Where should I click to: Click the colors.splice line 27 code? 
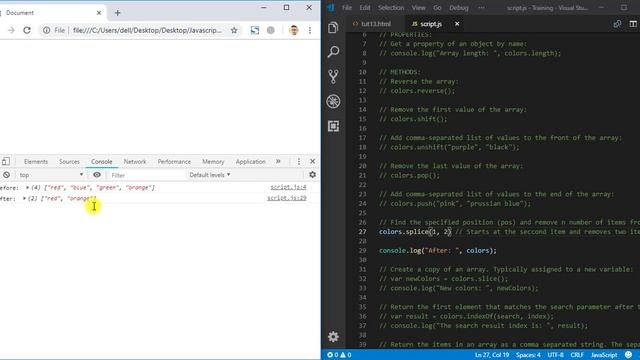pyautogui.click(x=415, y=232)
